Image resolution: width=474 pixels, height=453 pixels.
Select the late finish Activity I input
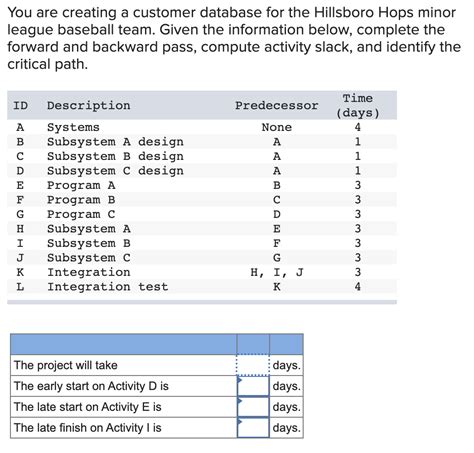pyautogui.click(x=253, y=427)
